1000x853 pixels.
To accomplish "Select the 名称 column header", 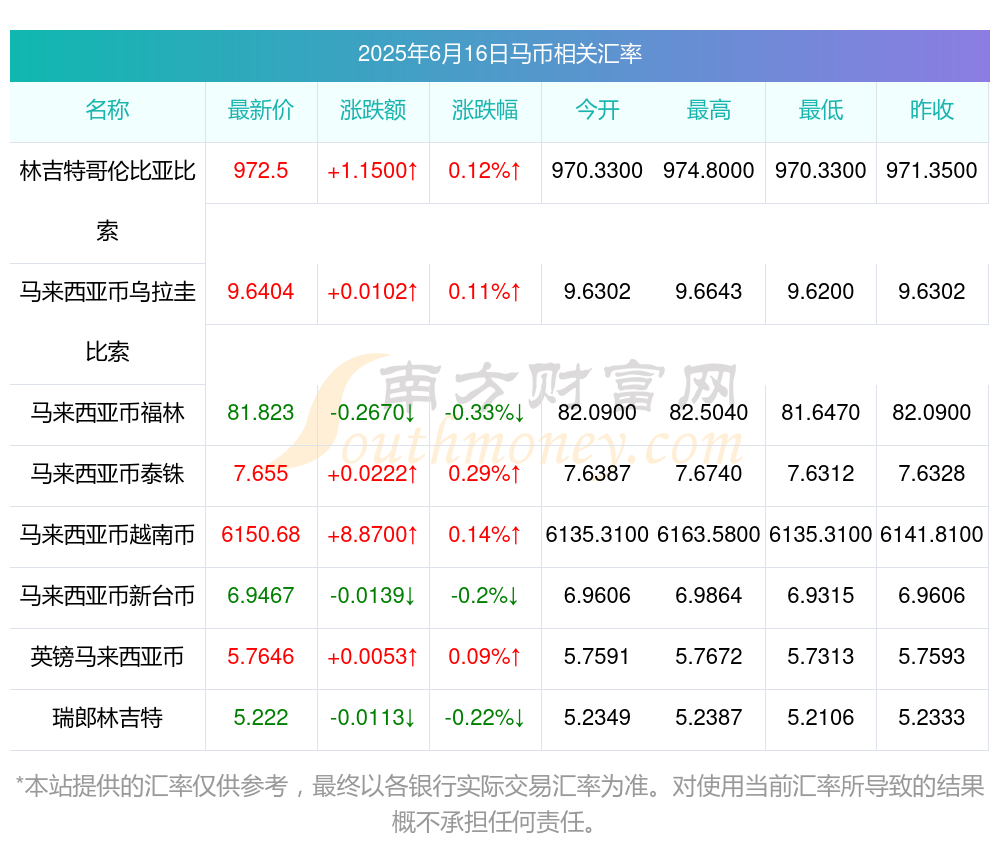I will [x=107, y=110].
